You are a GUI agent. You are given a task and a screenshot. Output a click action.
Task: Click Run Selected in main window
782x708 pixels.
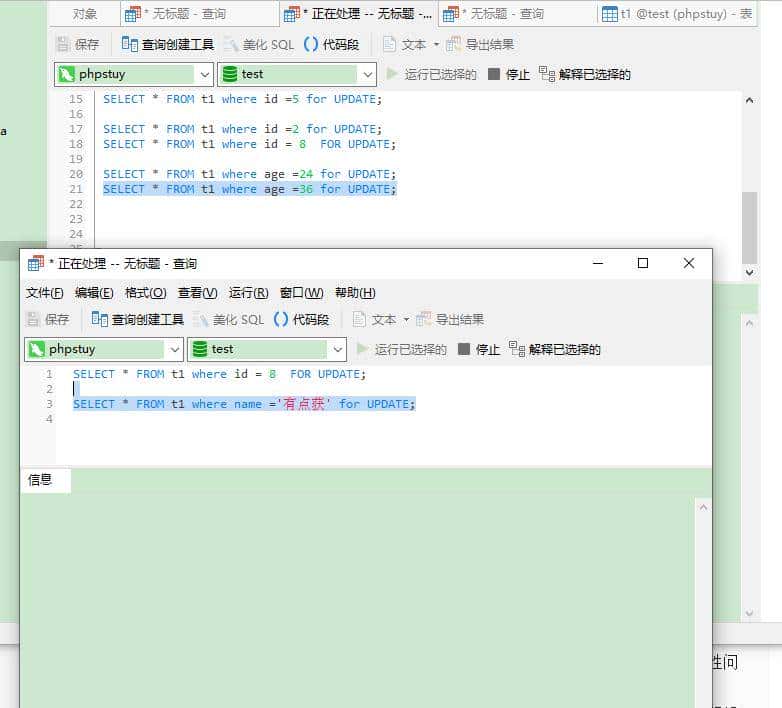[431, 74]
